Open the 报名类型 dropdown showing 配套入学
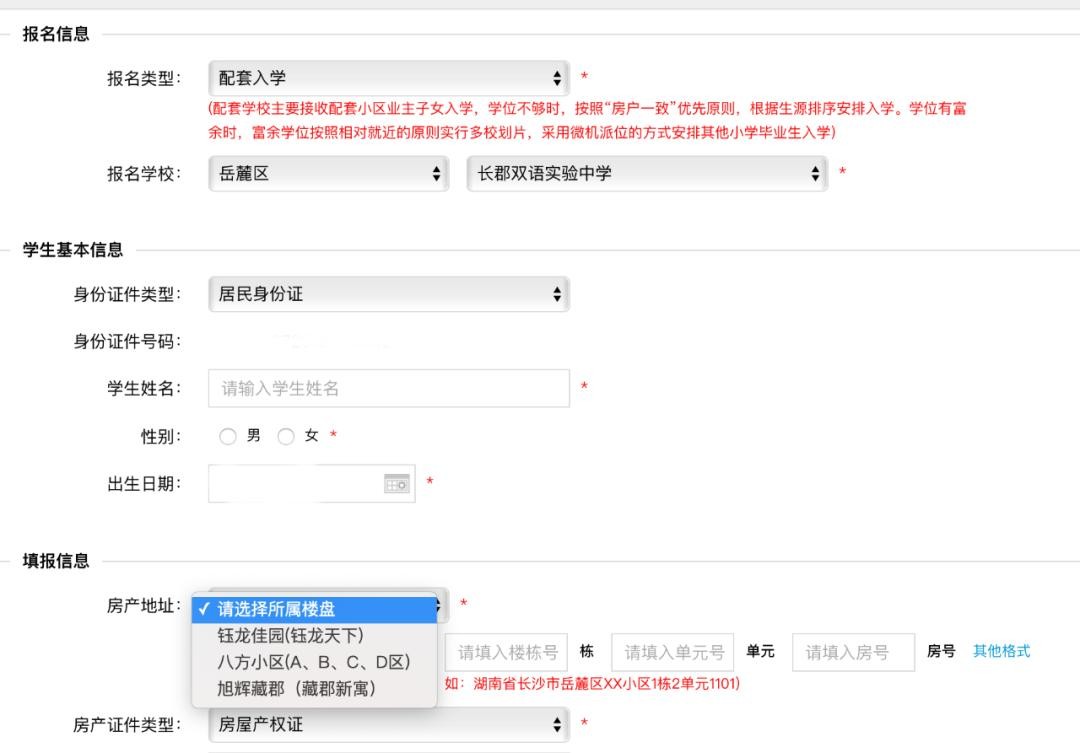This screenshot has width=1080, height=753. click(388, 78)
